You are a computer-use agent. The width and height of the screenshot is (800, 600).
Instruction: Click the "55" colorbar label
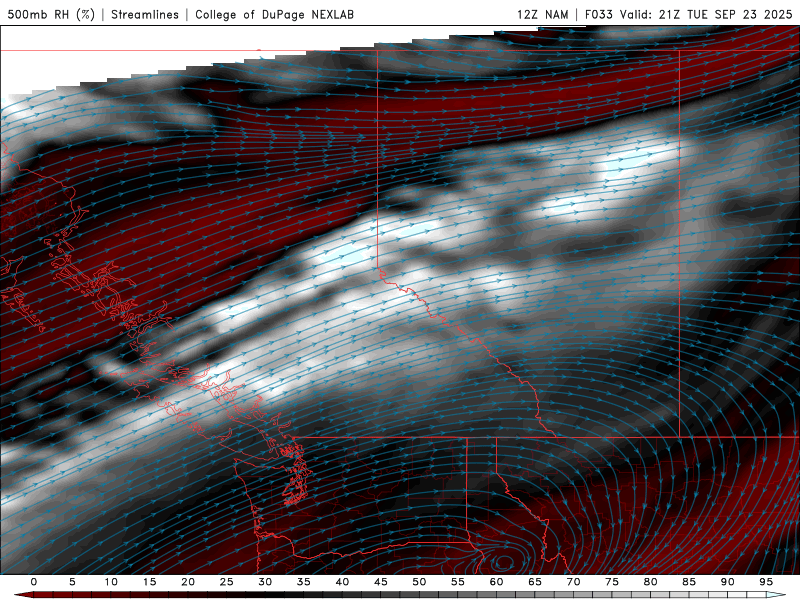[458, 582]
